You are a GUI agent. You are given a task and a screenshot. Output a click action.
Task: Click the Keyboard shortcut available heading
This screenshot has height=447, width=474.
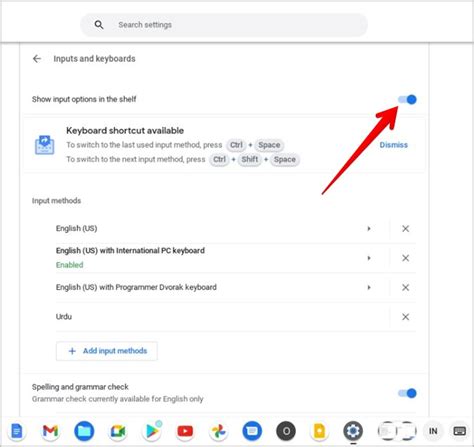(125, 131)
